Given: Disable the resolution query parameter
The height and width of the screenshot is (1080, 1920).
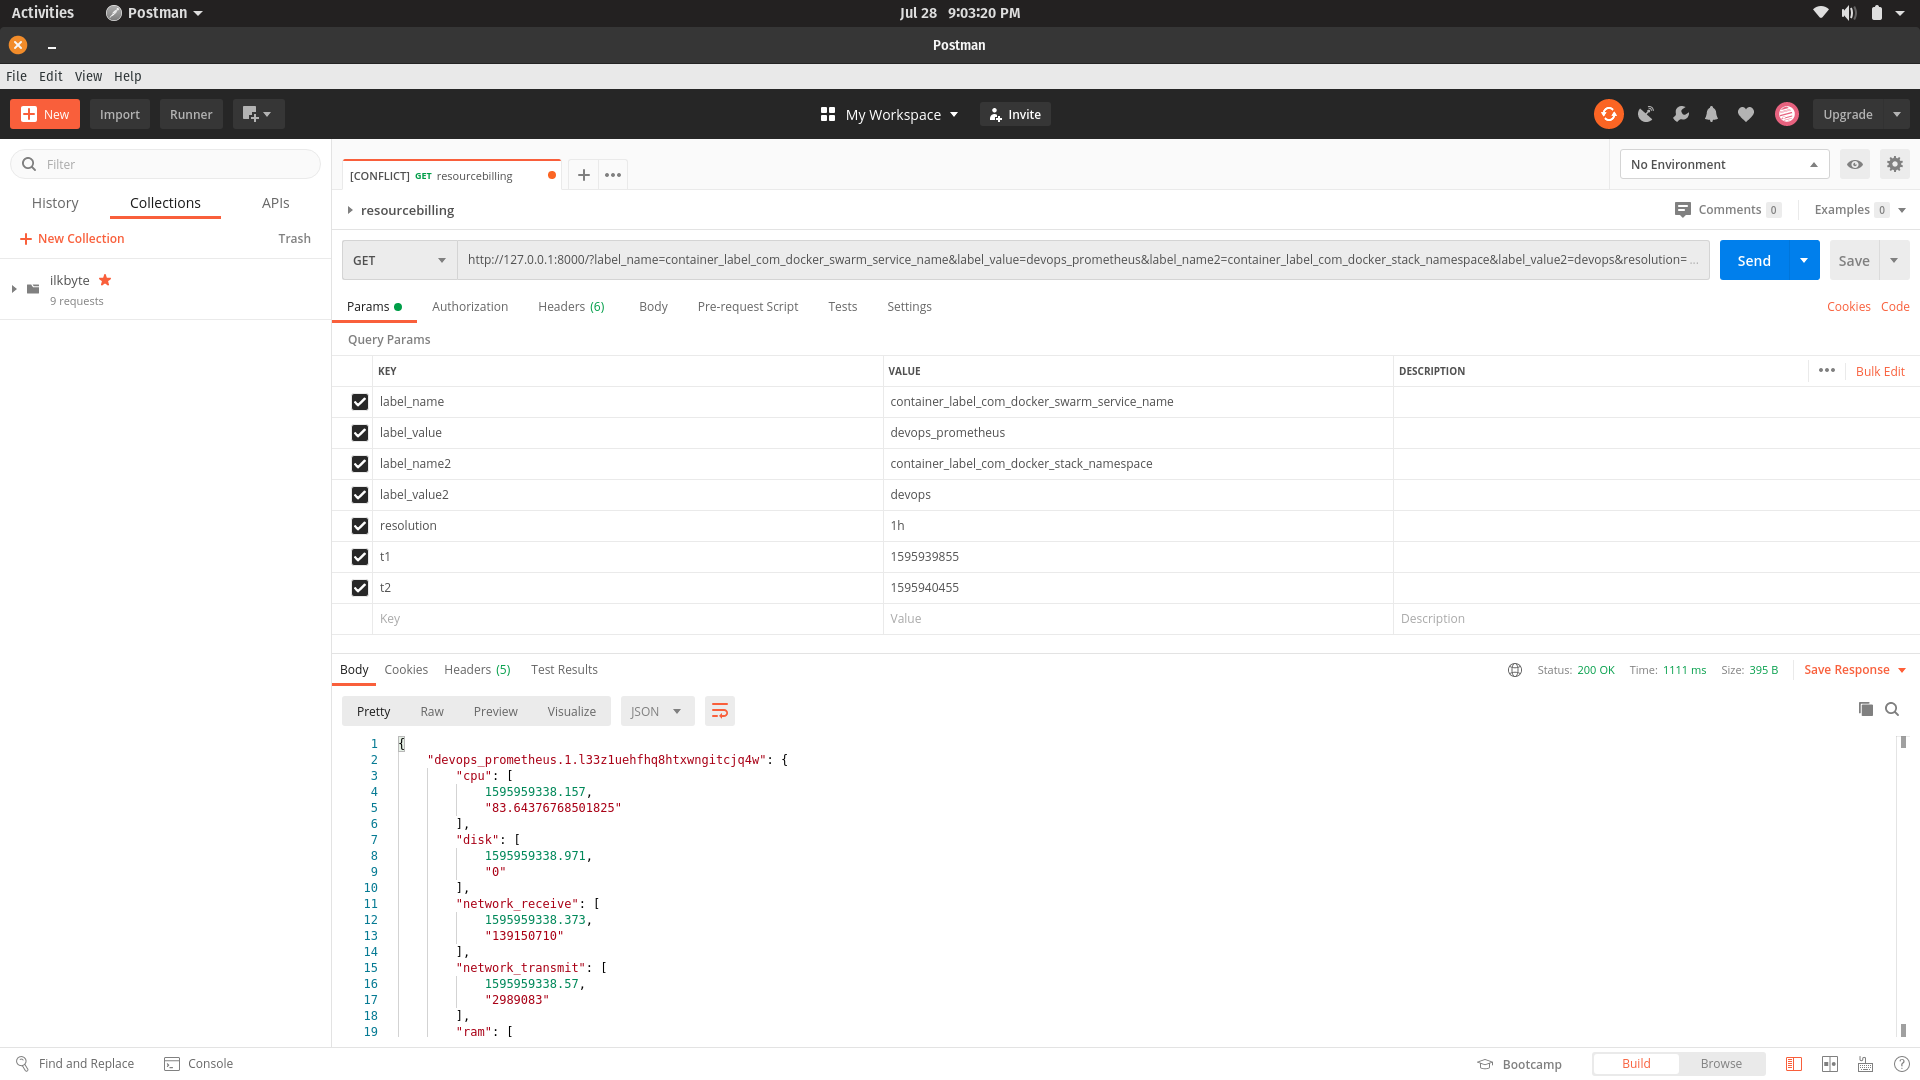Looking at the screenshot, I should click(x=360, y=526).
